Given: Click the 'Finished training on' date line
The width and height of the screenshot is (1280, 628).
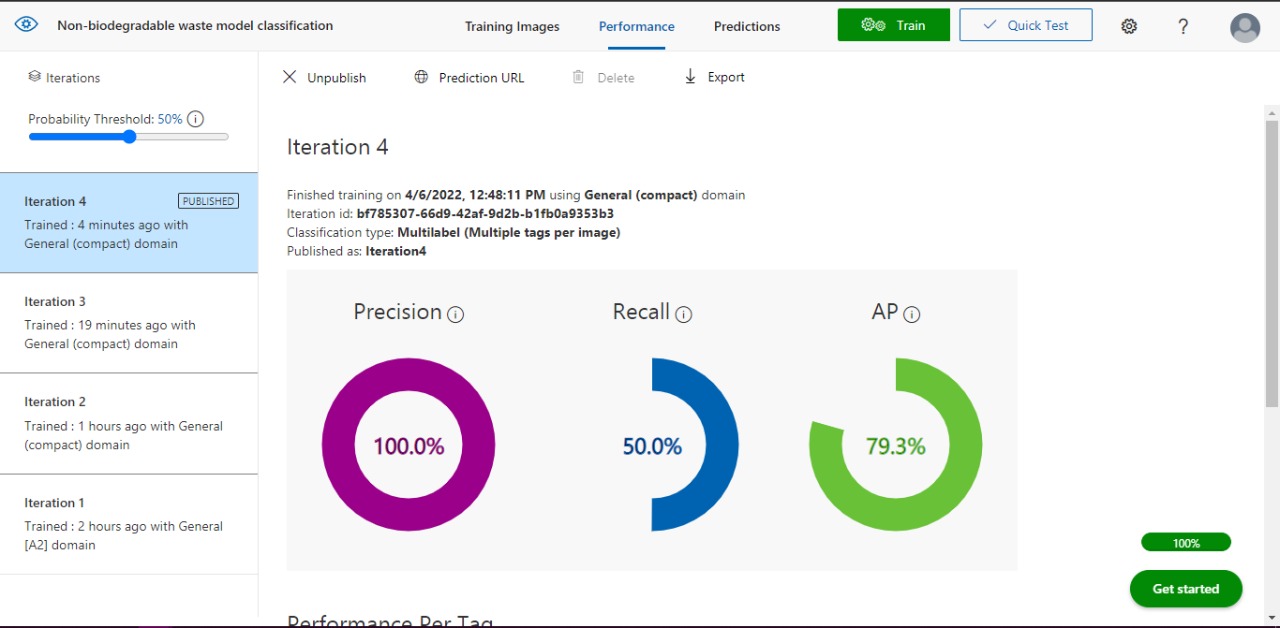Looking at the screenshot, I should (516, 195).
